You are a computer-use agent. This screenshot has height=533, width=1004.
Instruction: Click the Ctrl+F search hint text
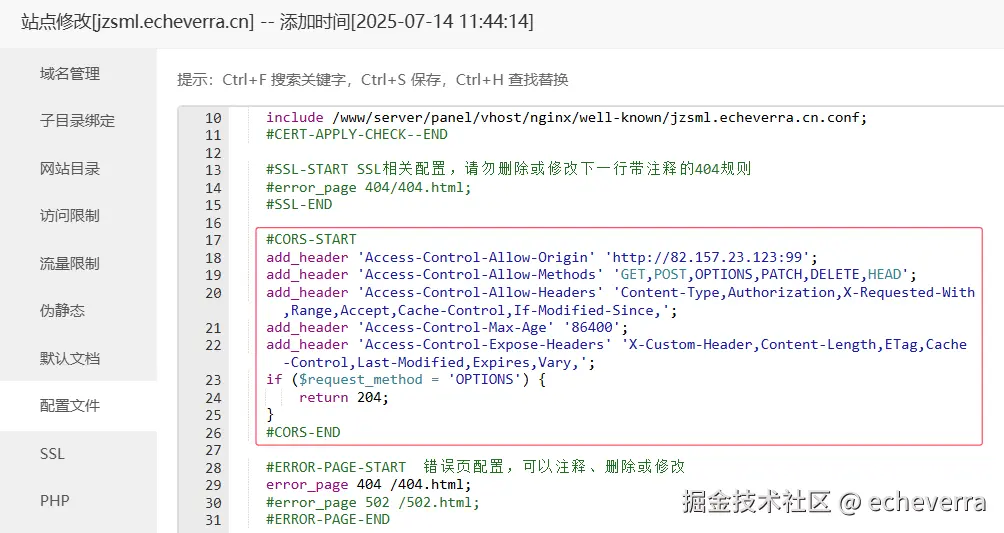(284, 80)
